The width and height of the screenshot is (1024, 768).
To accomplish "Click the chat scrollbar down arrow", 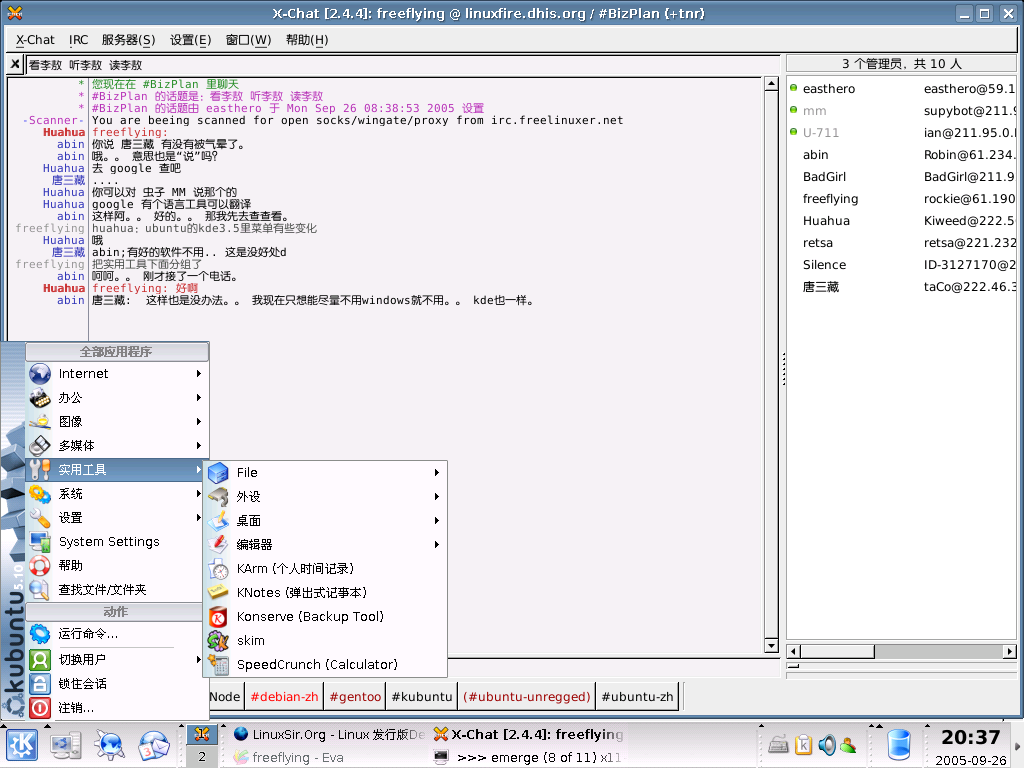I will pyautogui.click(x=771, y=646).
